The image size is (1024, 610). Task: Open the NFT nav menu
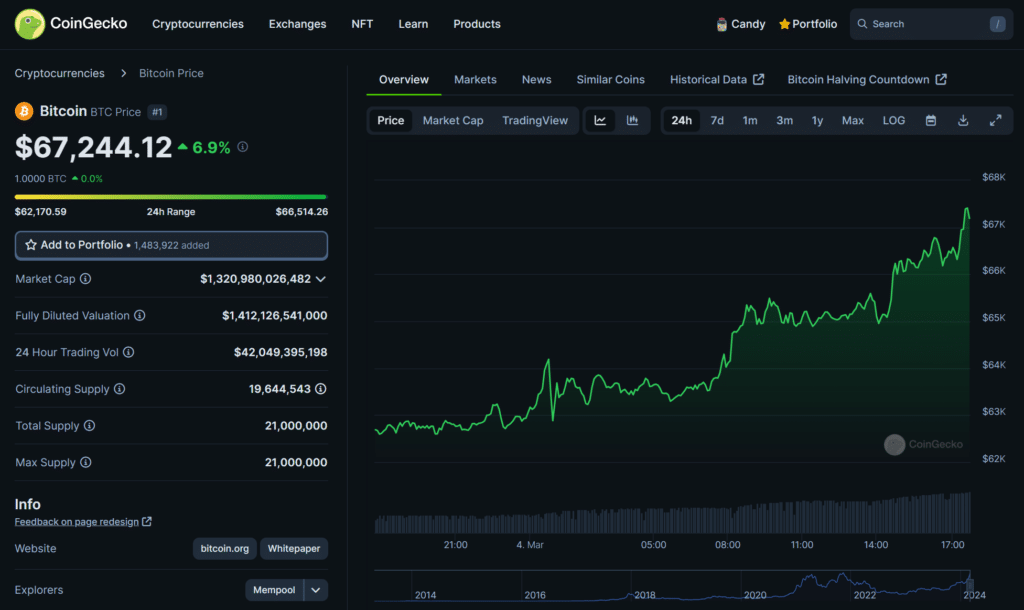(362, 24)
